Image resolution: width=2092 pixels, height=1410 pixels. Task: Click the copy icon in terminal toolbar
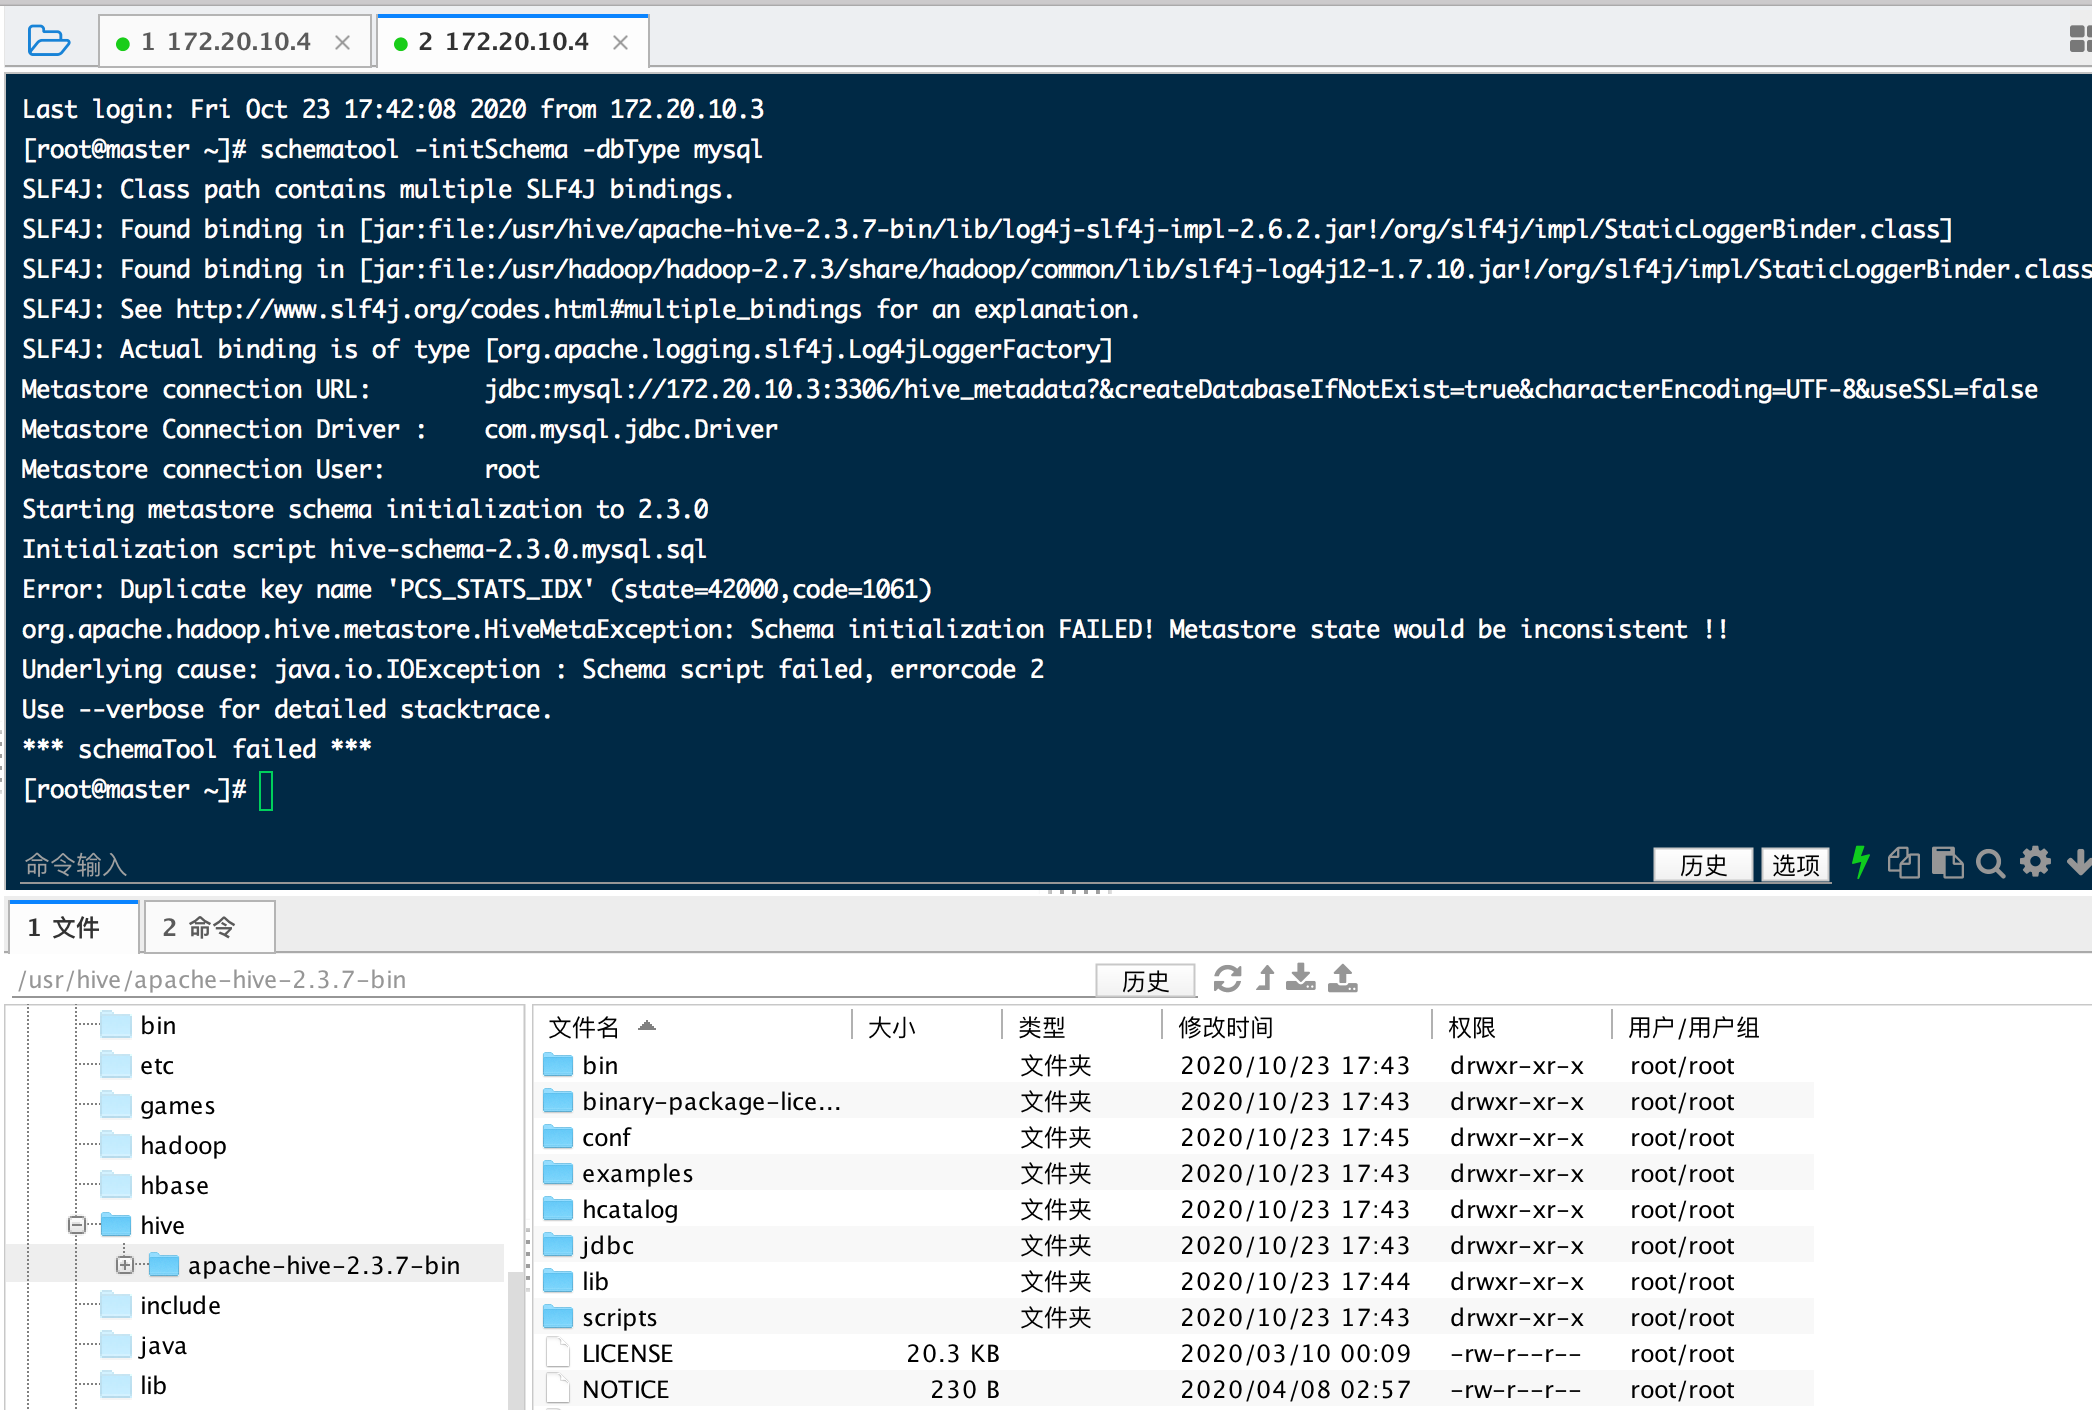(x=1903, y=862)
